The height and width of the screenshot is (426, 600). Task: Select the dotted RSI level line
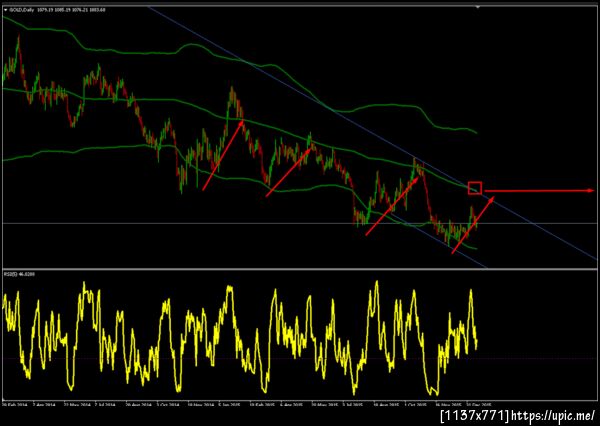(x=298, y=359)
